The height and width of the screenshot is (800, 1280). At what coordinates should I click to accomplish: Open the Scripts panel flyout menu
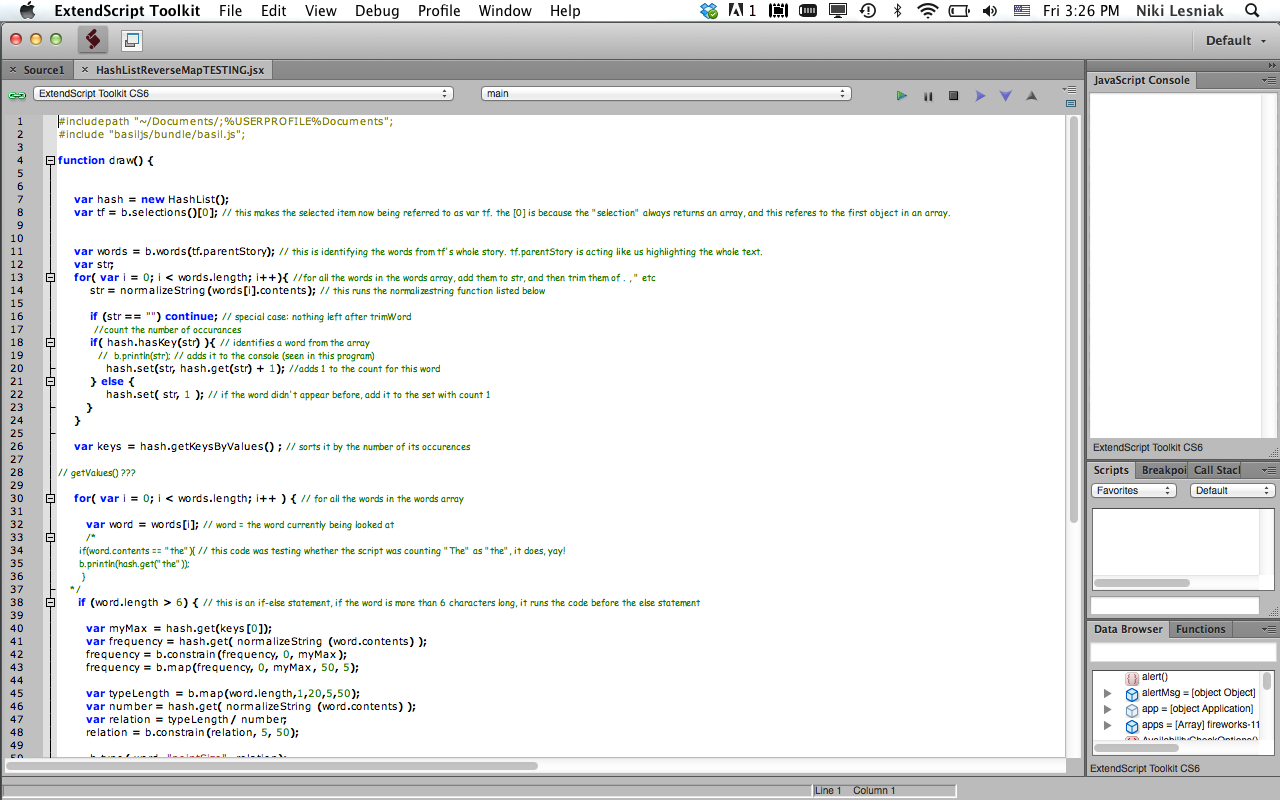1269,470
